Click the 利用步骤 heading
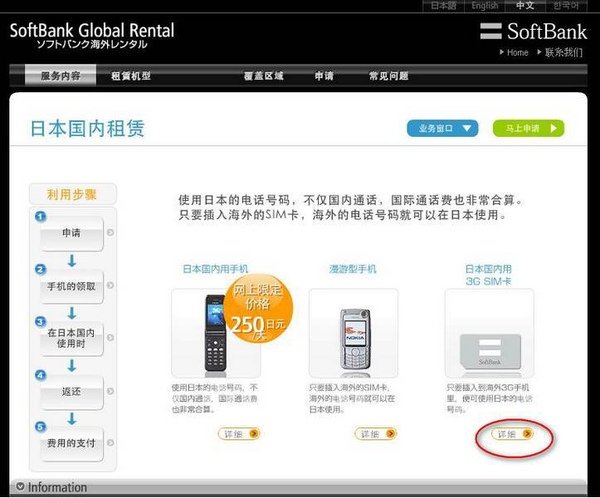Viewport: 600px width, 498px height. 72,194
